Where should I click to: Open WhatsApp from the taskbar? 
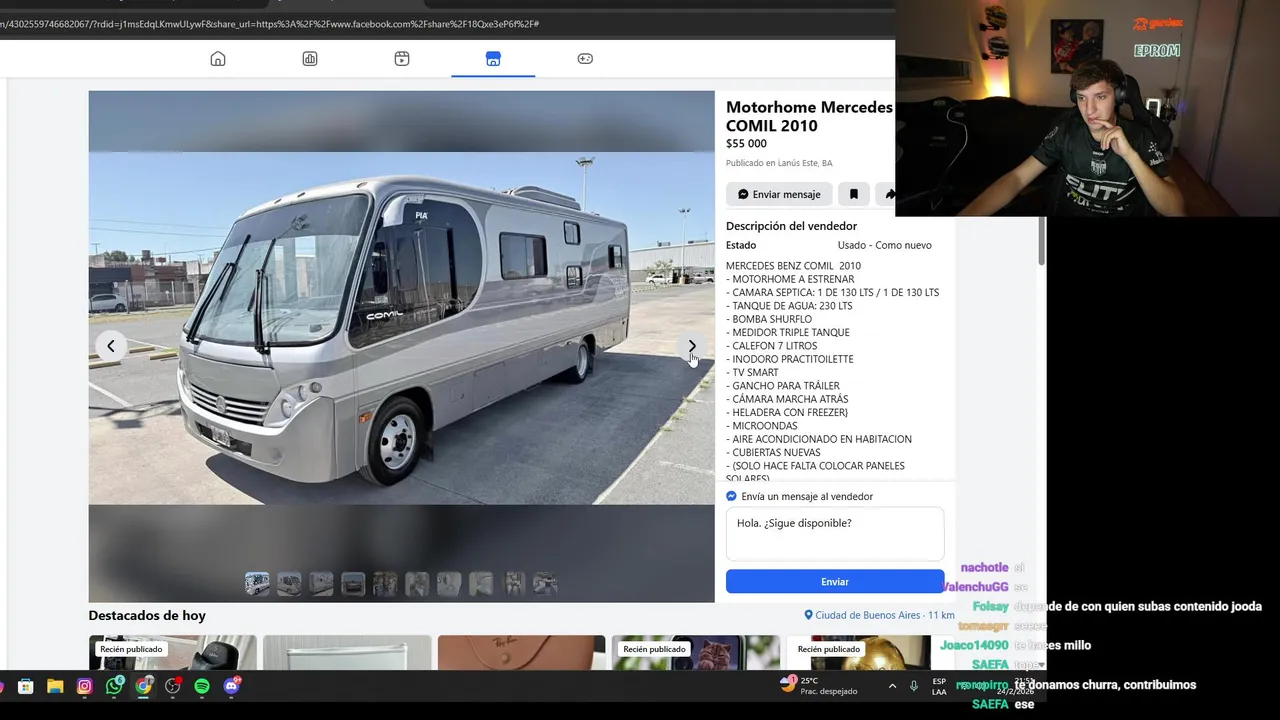coord(114,686)
